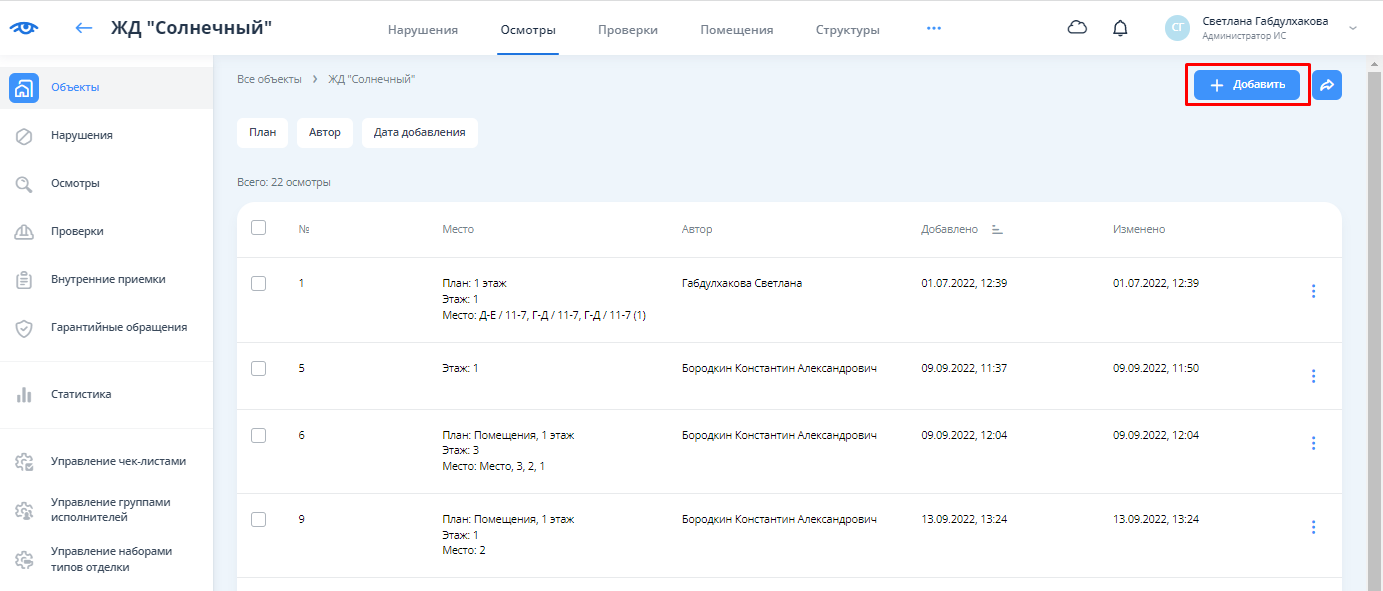Open Статистика bar chart icon in sidebar
This screenshot has width=1383, height=591.
[x=25, y=395]
